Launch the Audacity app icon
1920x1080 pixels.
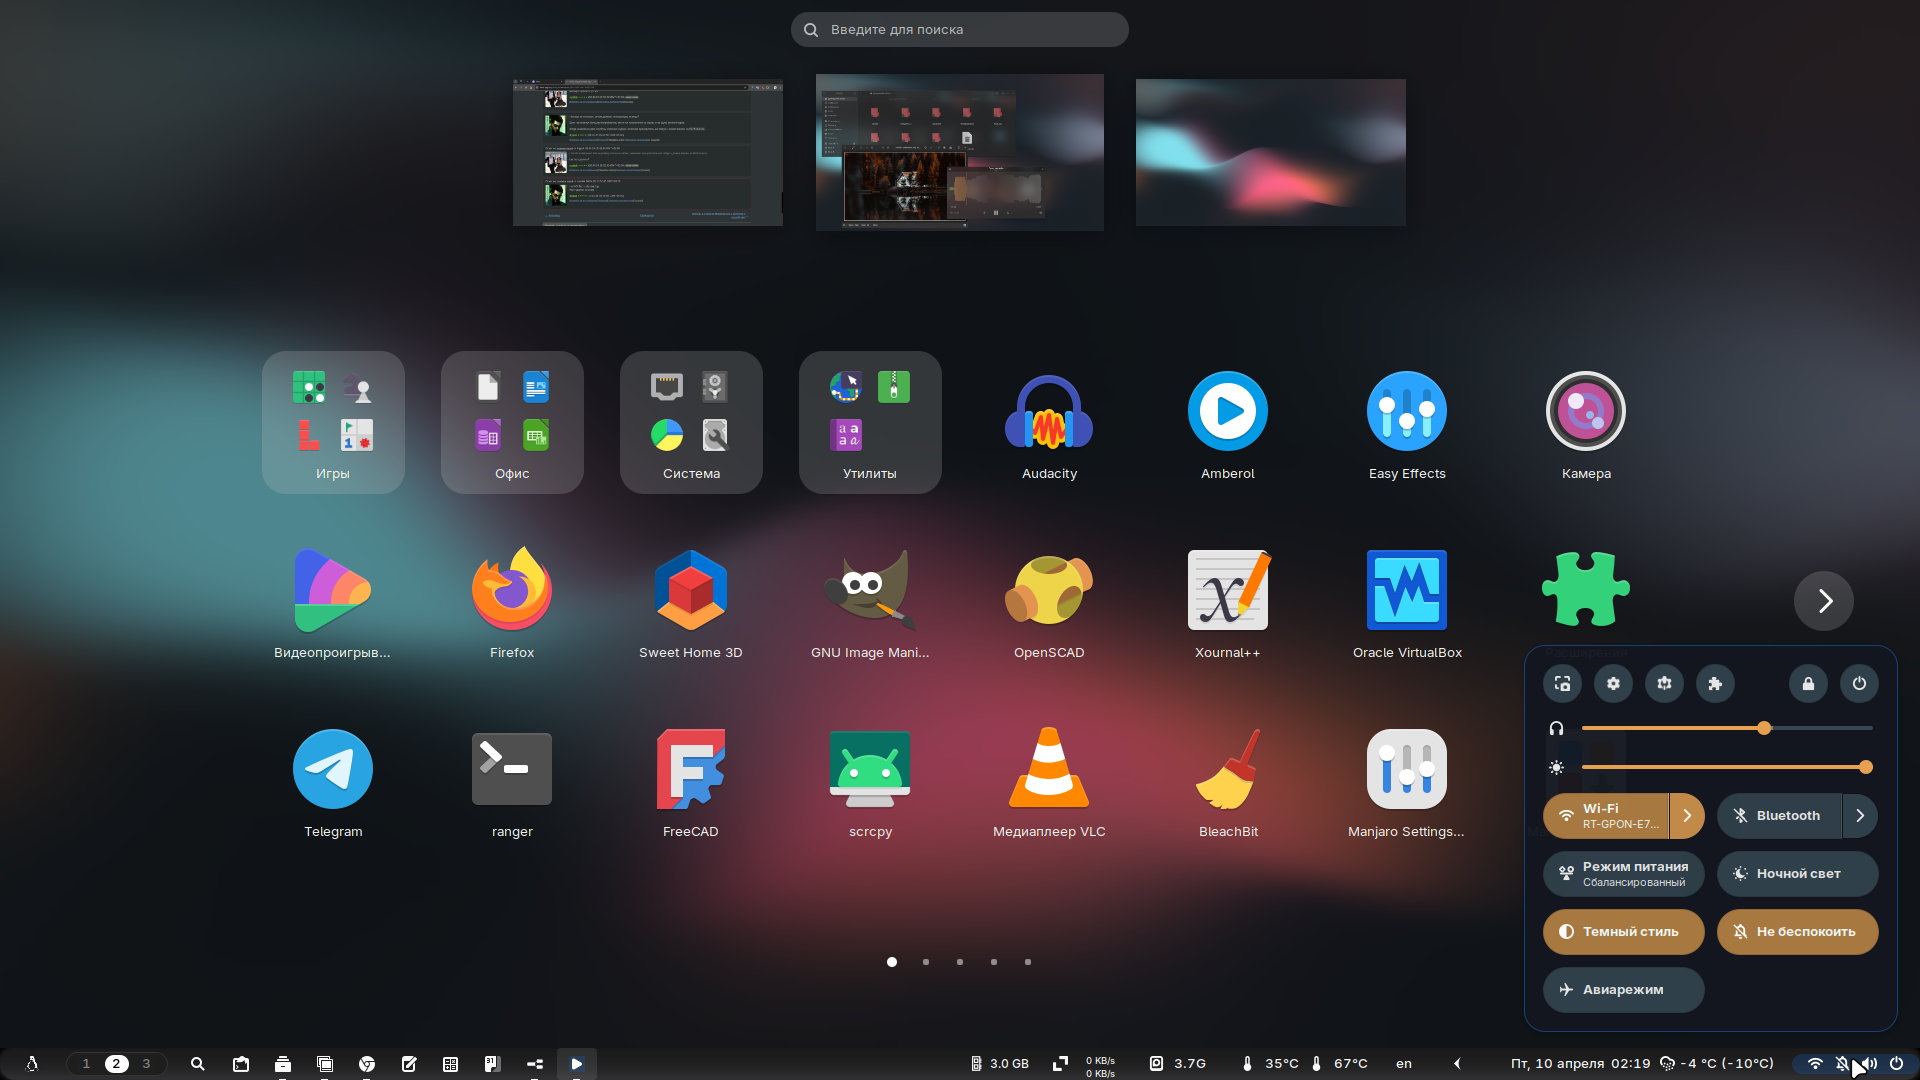pyautogui.click(x=1049, y=412)
